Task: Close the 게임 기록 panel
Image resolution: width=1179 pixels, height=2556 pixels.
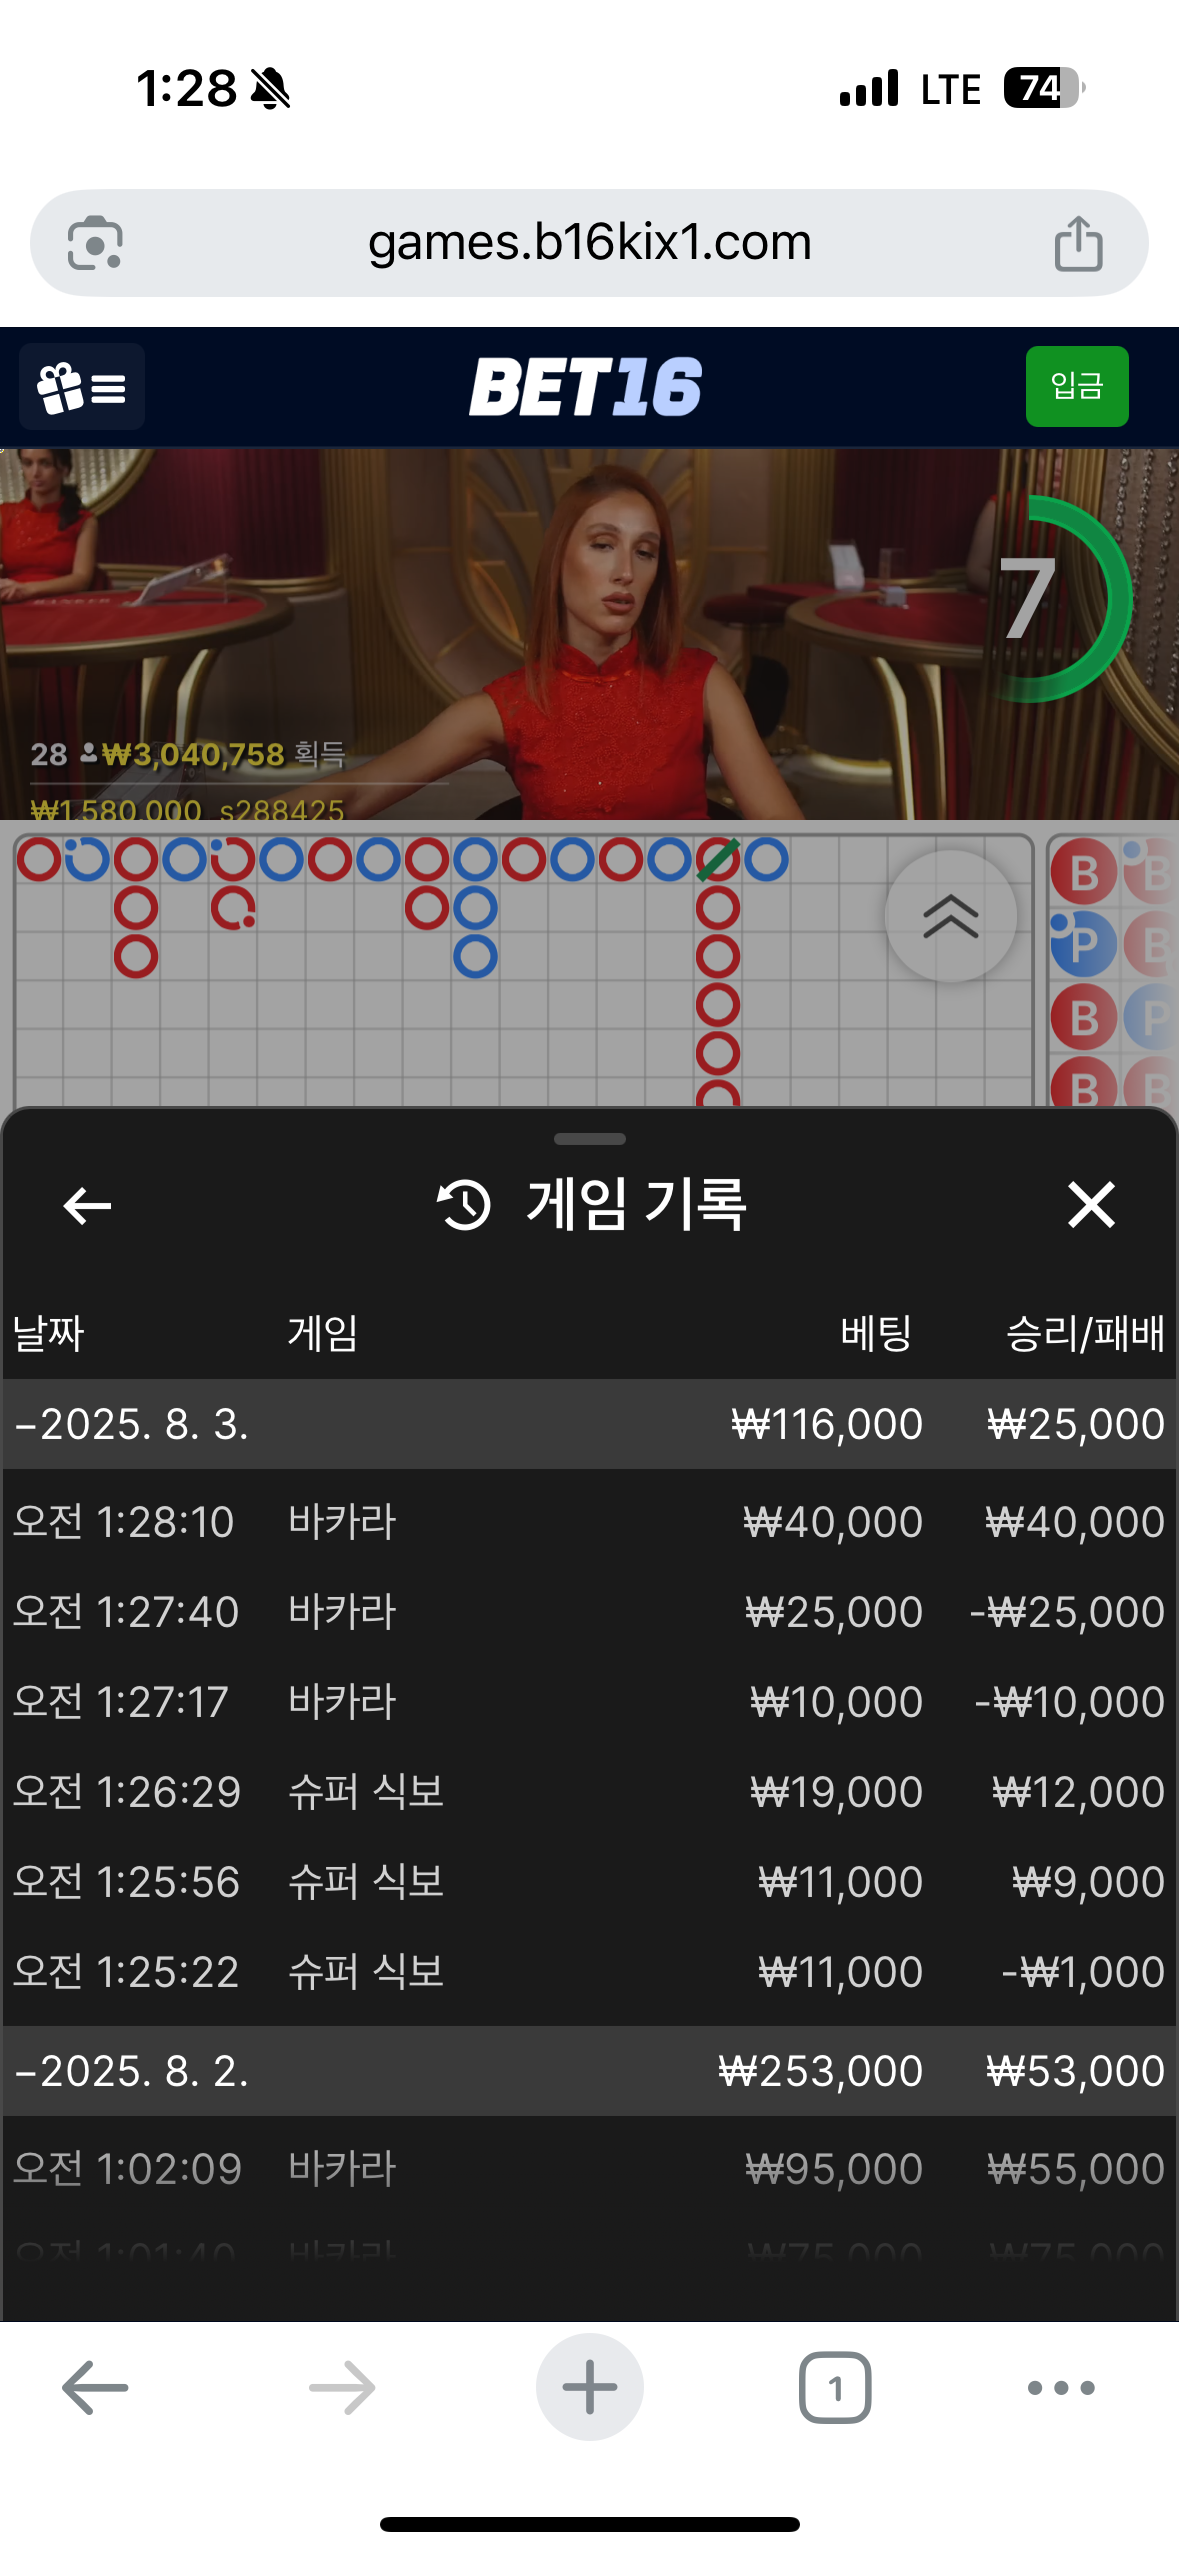Action: [x=1091, y=1204]
